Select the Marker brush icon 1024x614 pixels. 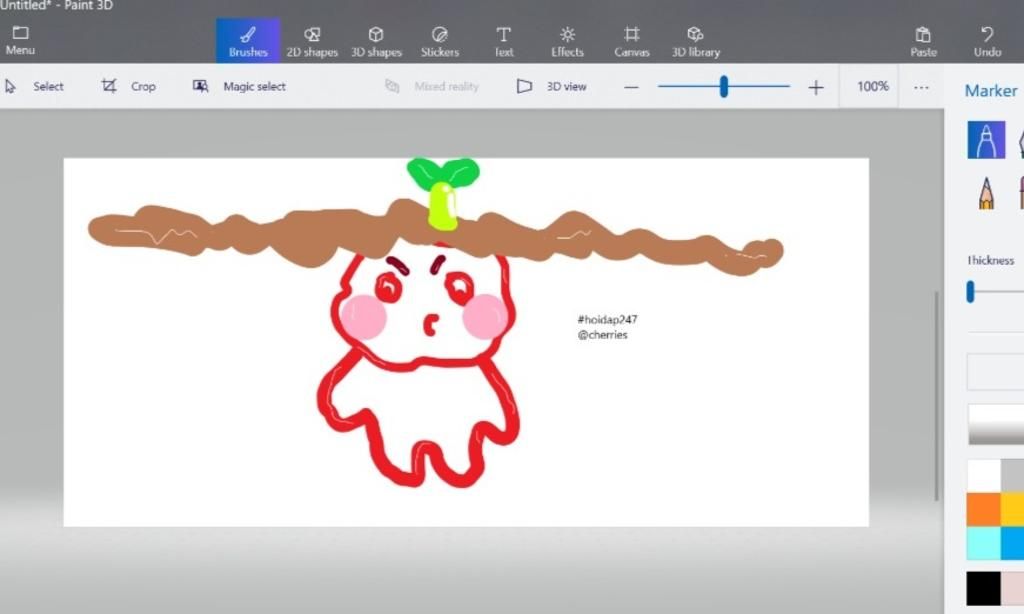click(986, 140)
